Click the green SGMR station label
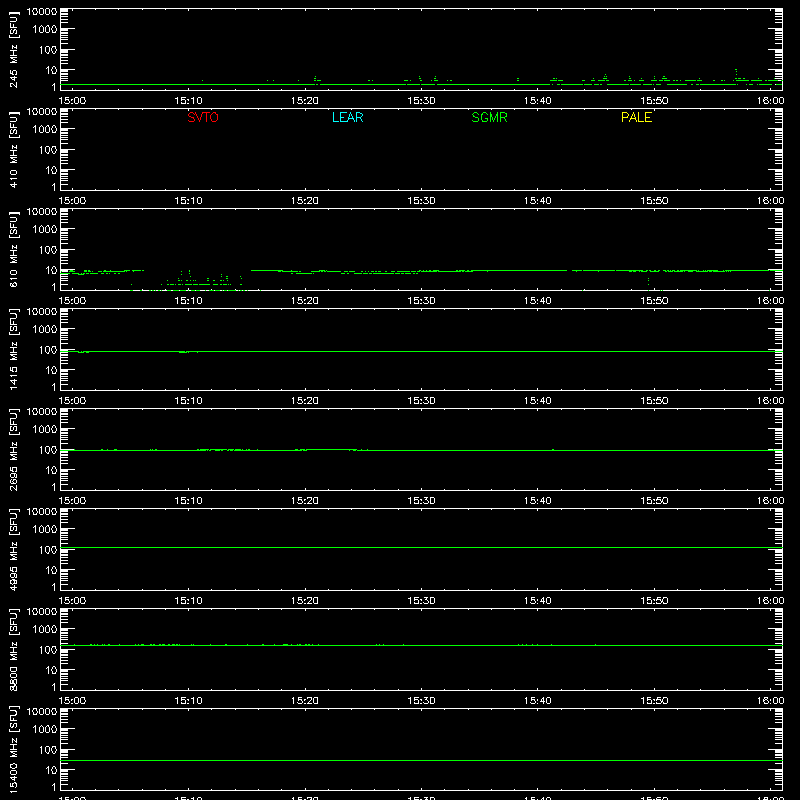Viewport: 800px width, 800px height. pyautogui.click(x=489, y=117)
